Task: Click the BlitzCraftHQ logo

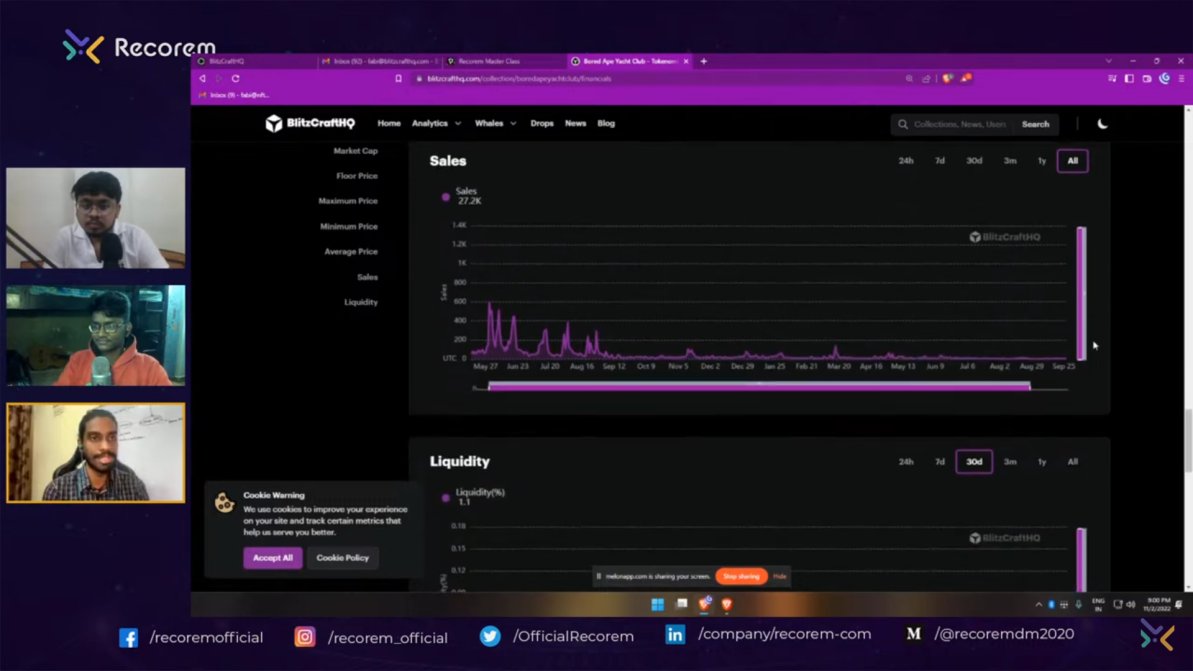Action: click(310, 123)
